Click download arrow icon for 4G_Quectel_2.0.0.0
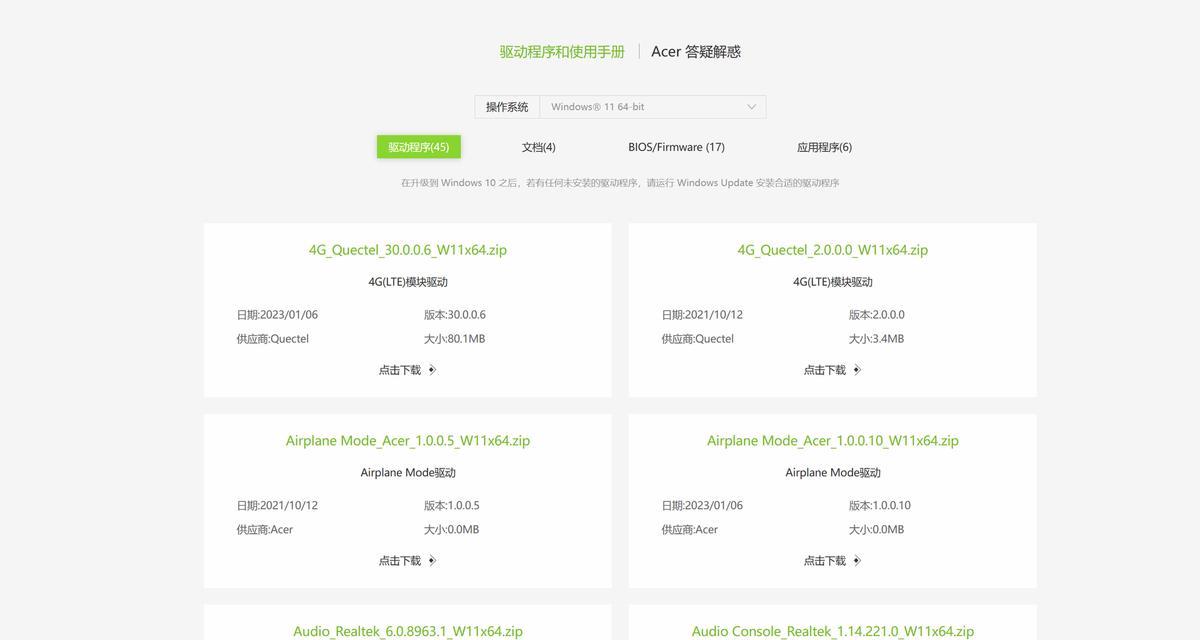The height and width of the screenshot is (640, 1200). tap(857, 370)
